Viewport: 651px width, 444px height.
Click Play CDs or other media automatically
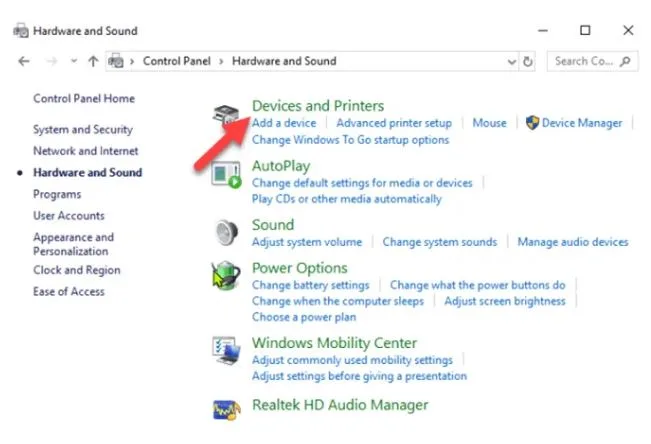tap(347, 199)
